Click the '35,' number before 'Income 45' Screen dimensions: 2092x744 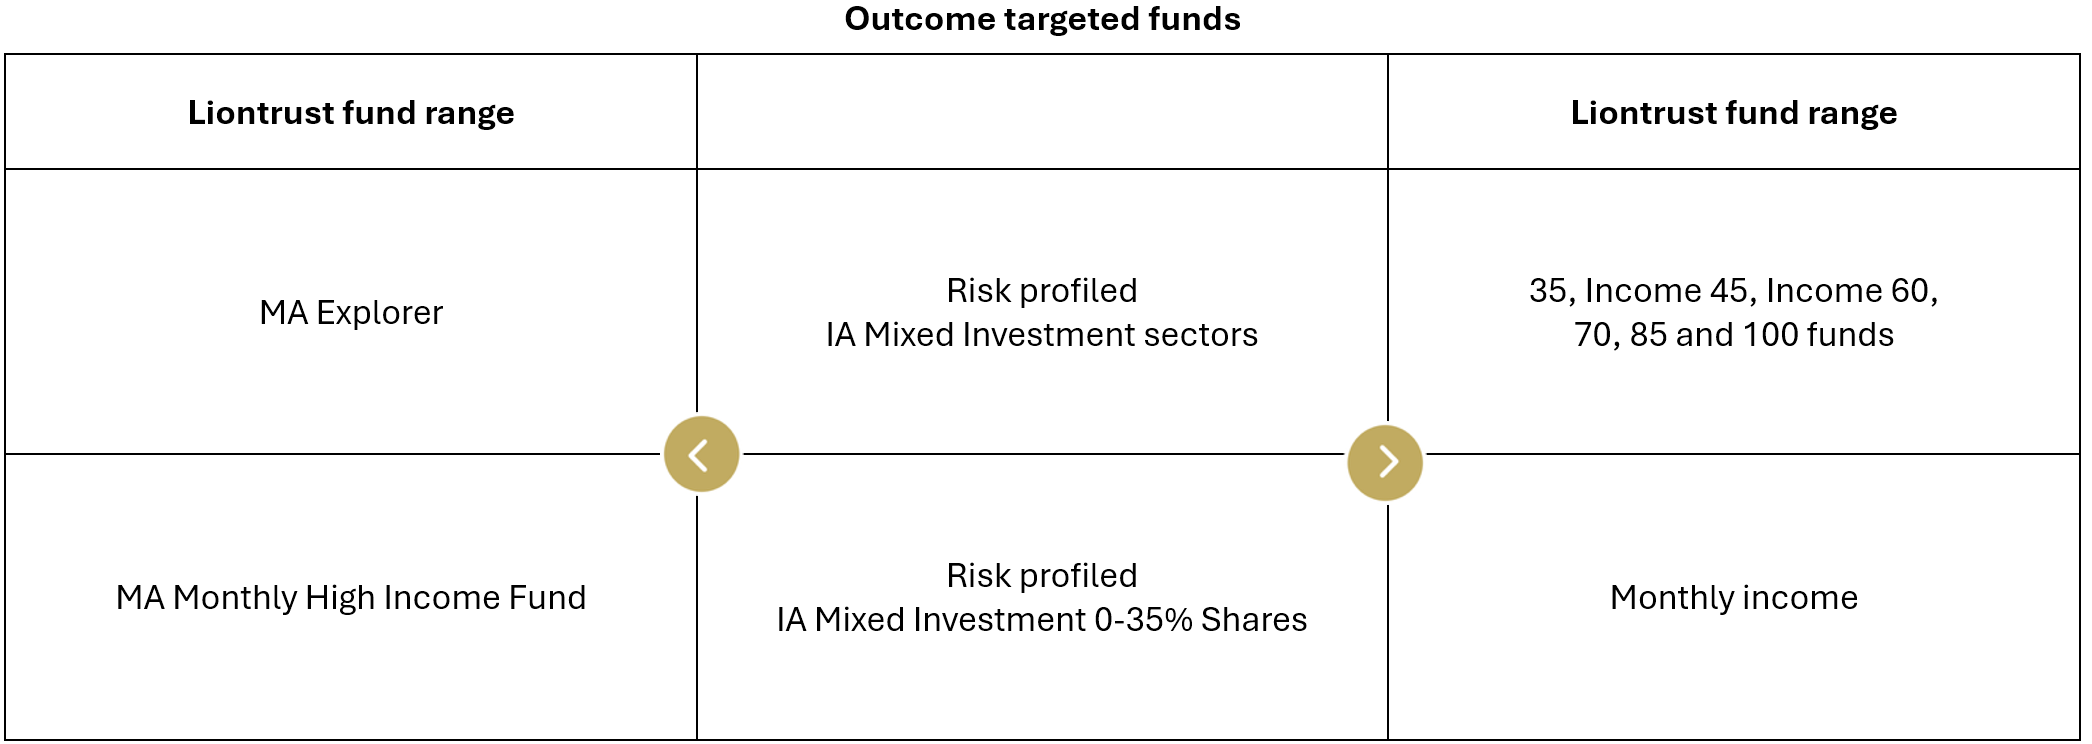1553,290
